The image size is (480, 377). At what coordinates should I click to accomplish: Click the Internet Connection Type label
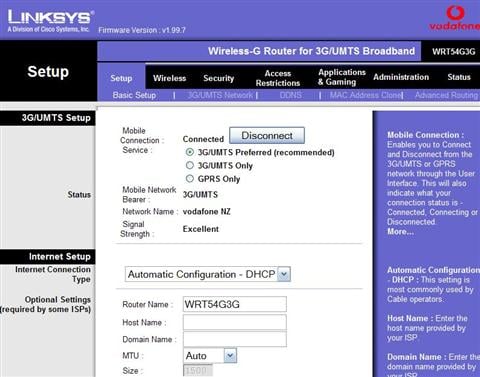(53, 274)
